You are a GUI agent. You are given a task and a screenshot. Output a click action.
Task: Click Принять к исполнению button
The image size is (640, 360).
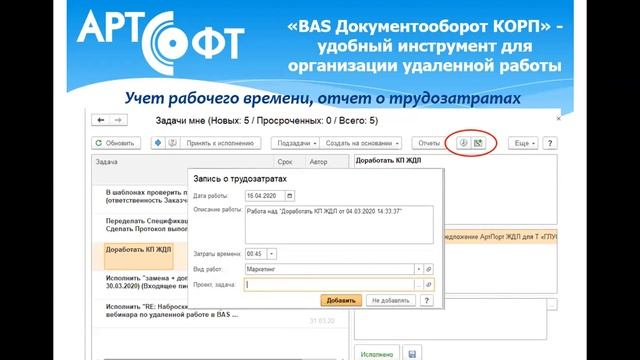point(220,143)
